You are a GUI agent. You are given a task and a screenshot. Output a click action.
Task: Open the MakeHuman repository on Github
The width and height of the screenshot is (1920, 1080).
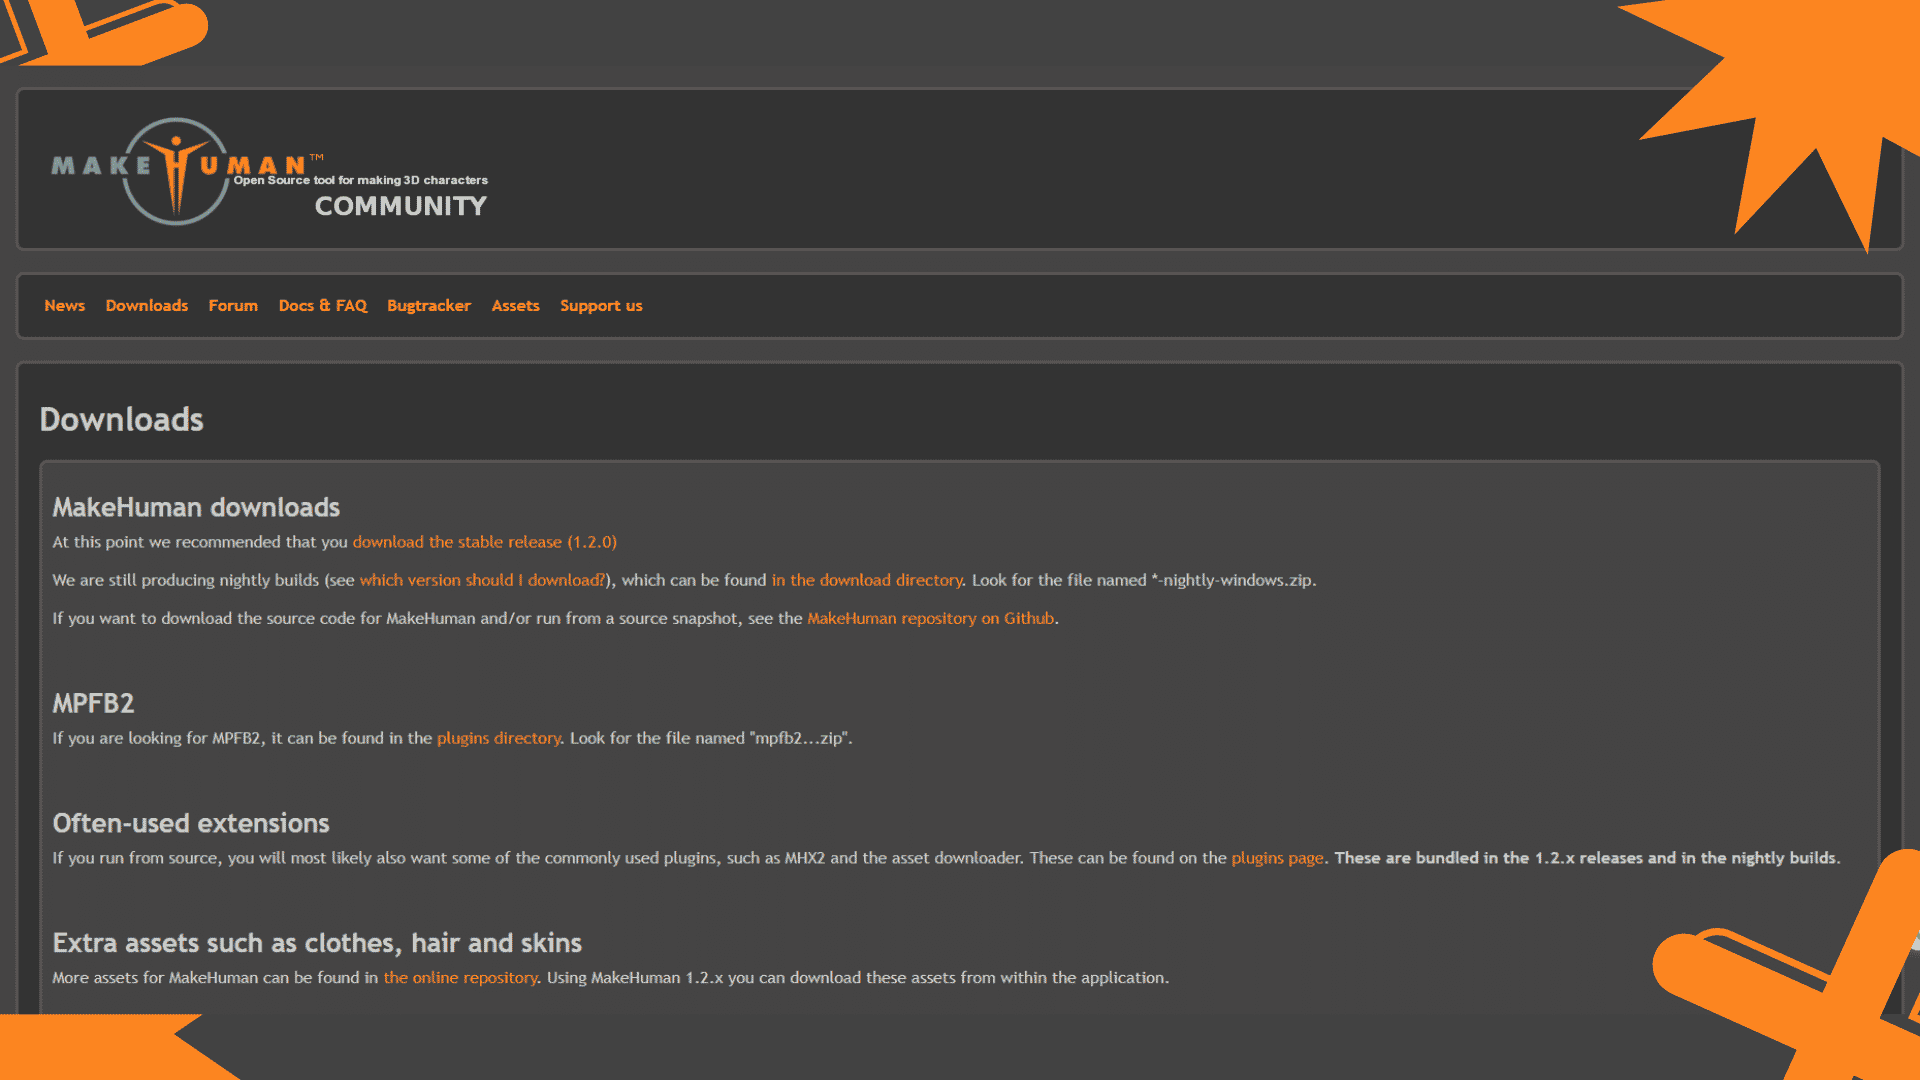(932, 617)
